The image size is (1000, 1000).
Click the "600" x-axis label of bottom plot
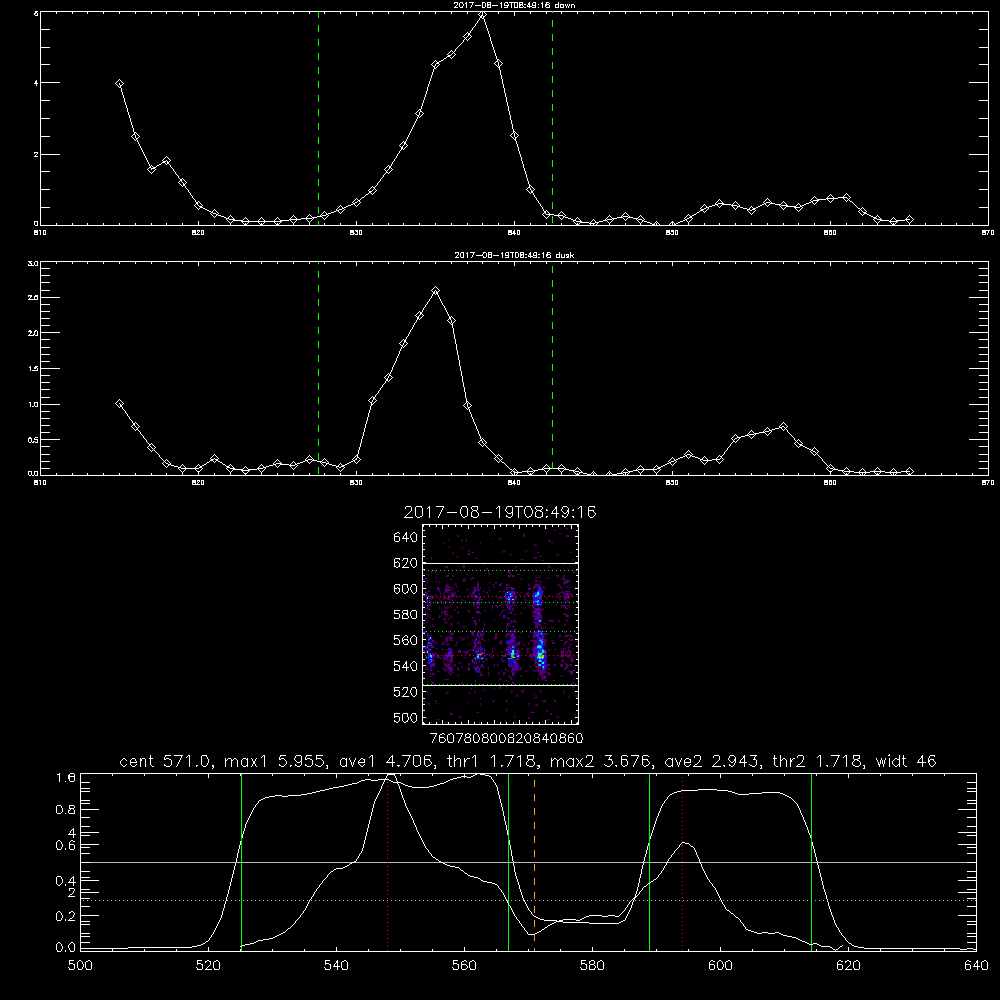720,966
